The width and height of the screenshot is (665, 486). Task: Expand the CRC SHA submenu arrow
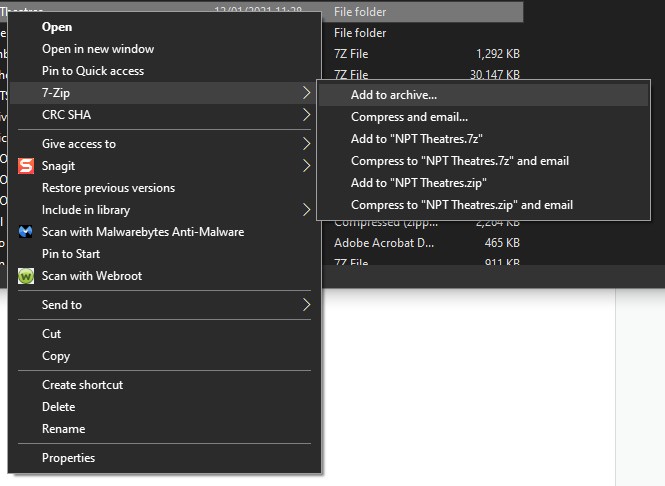click(306, 115)
